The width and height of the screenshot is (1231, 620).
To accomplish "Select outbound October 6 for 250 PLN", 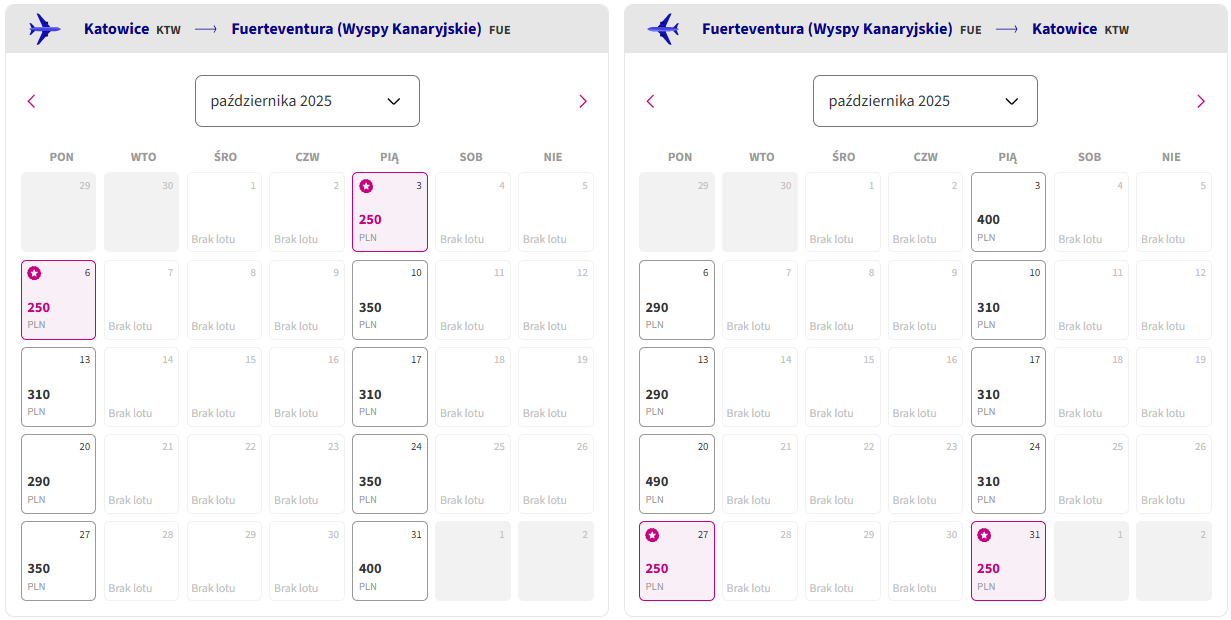I will tap(58, 300).
